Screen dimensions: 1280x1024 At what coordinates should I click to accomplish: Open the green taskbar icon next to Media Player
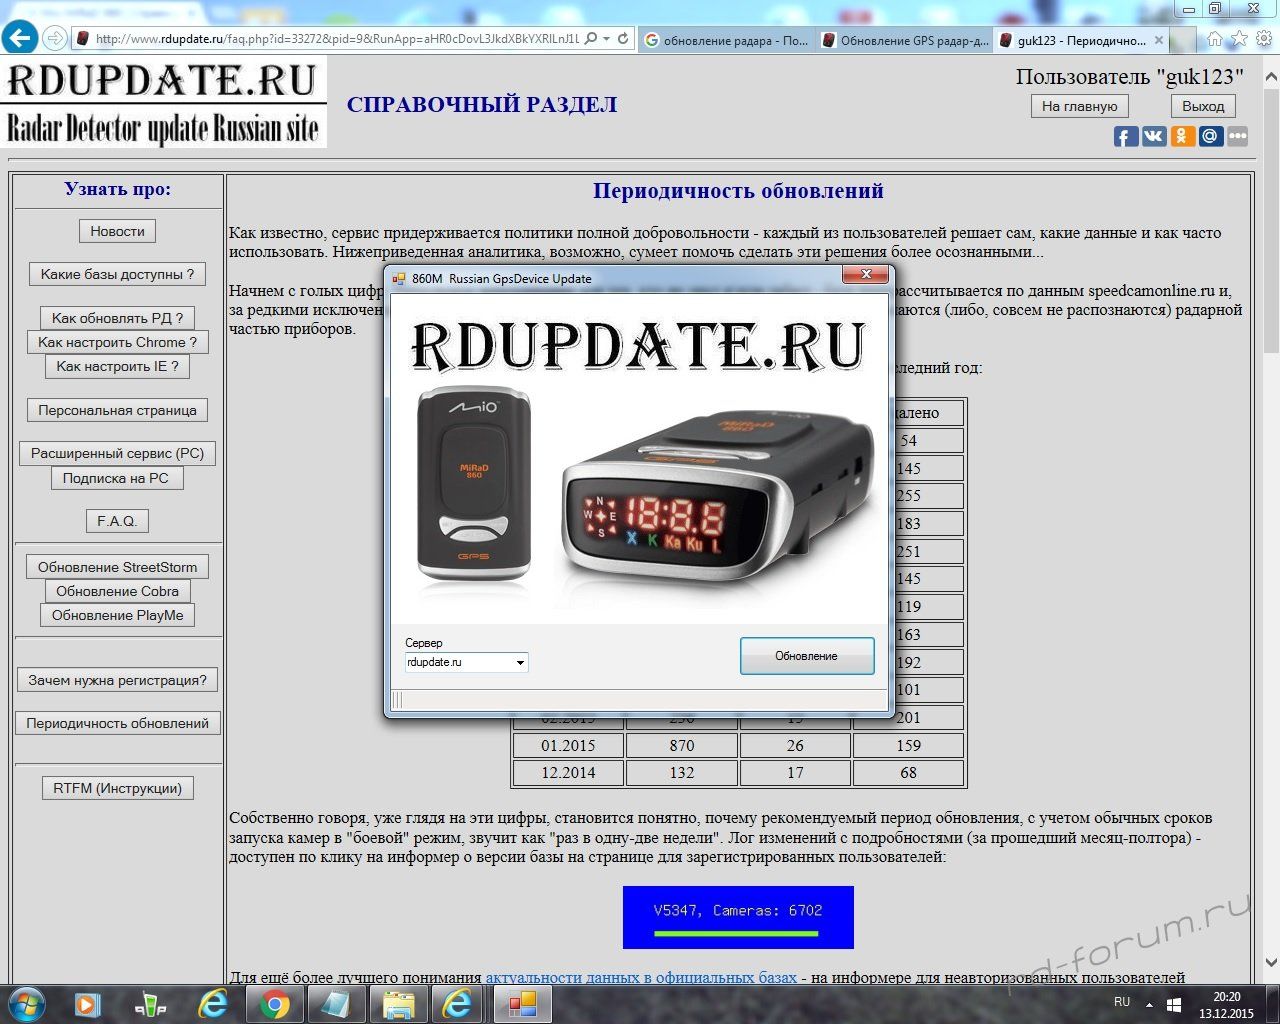coord(150,1004)
